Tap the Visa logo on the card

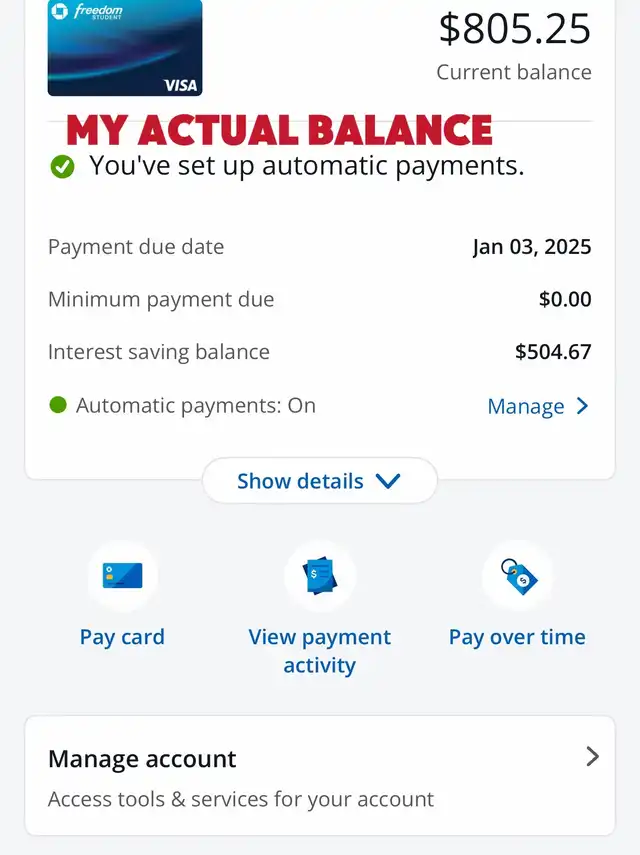click(180, 85)
